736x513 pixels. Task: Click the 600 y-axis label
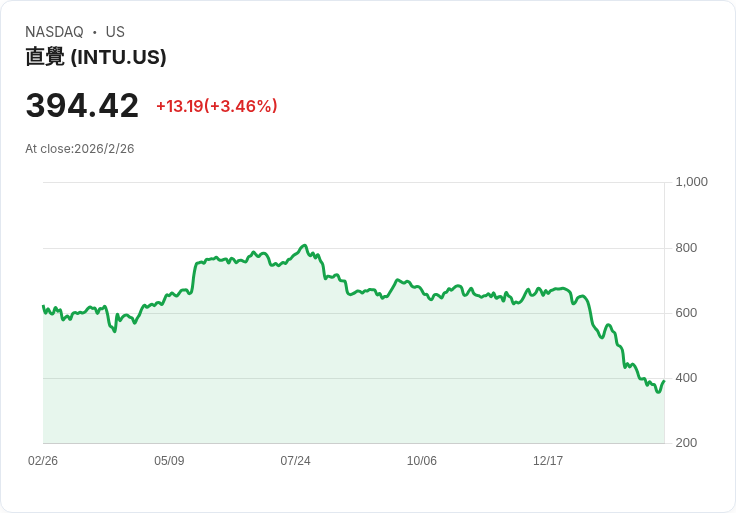(x=687, y=313)
